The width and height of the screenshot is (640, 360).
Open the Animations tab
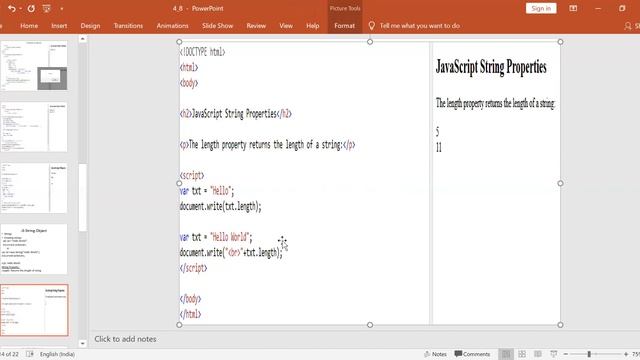[172, 25]
